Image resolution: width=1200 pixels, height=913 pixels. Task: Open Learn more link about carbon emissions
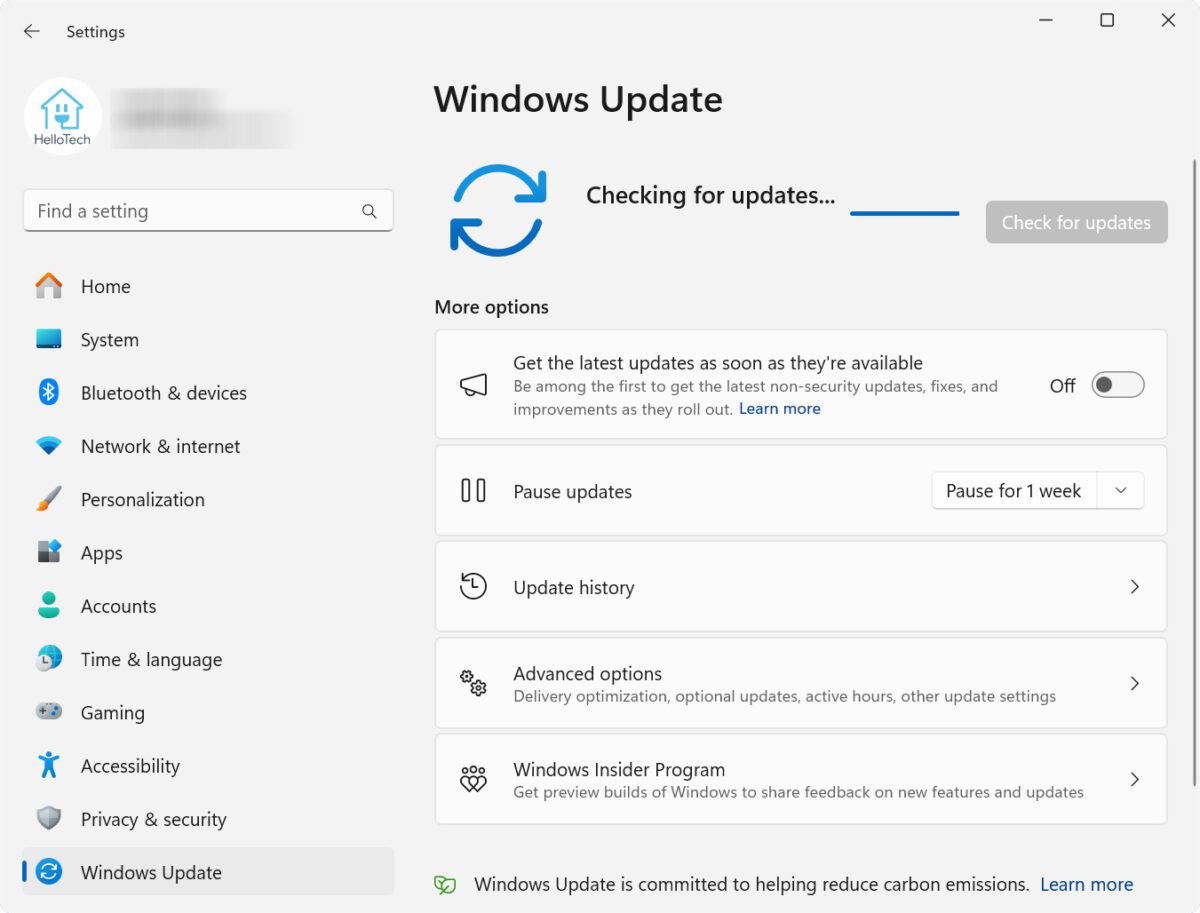pos(1086,884)
